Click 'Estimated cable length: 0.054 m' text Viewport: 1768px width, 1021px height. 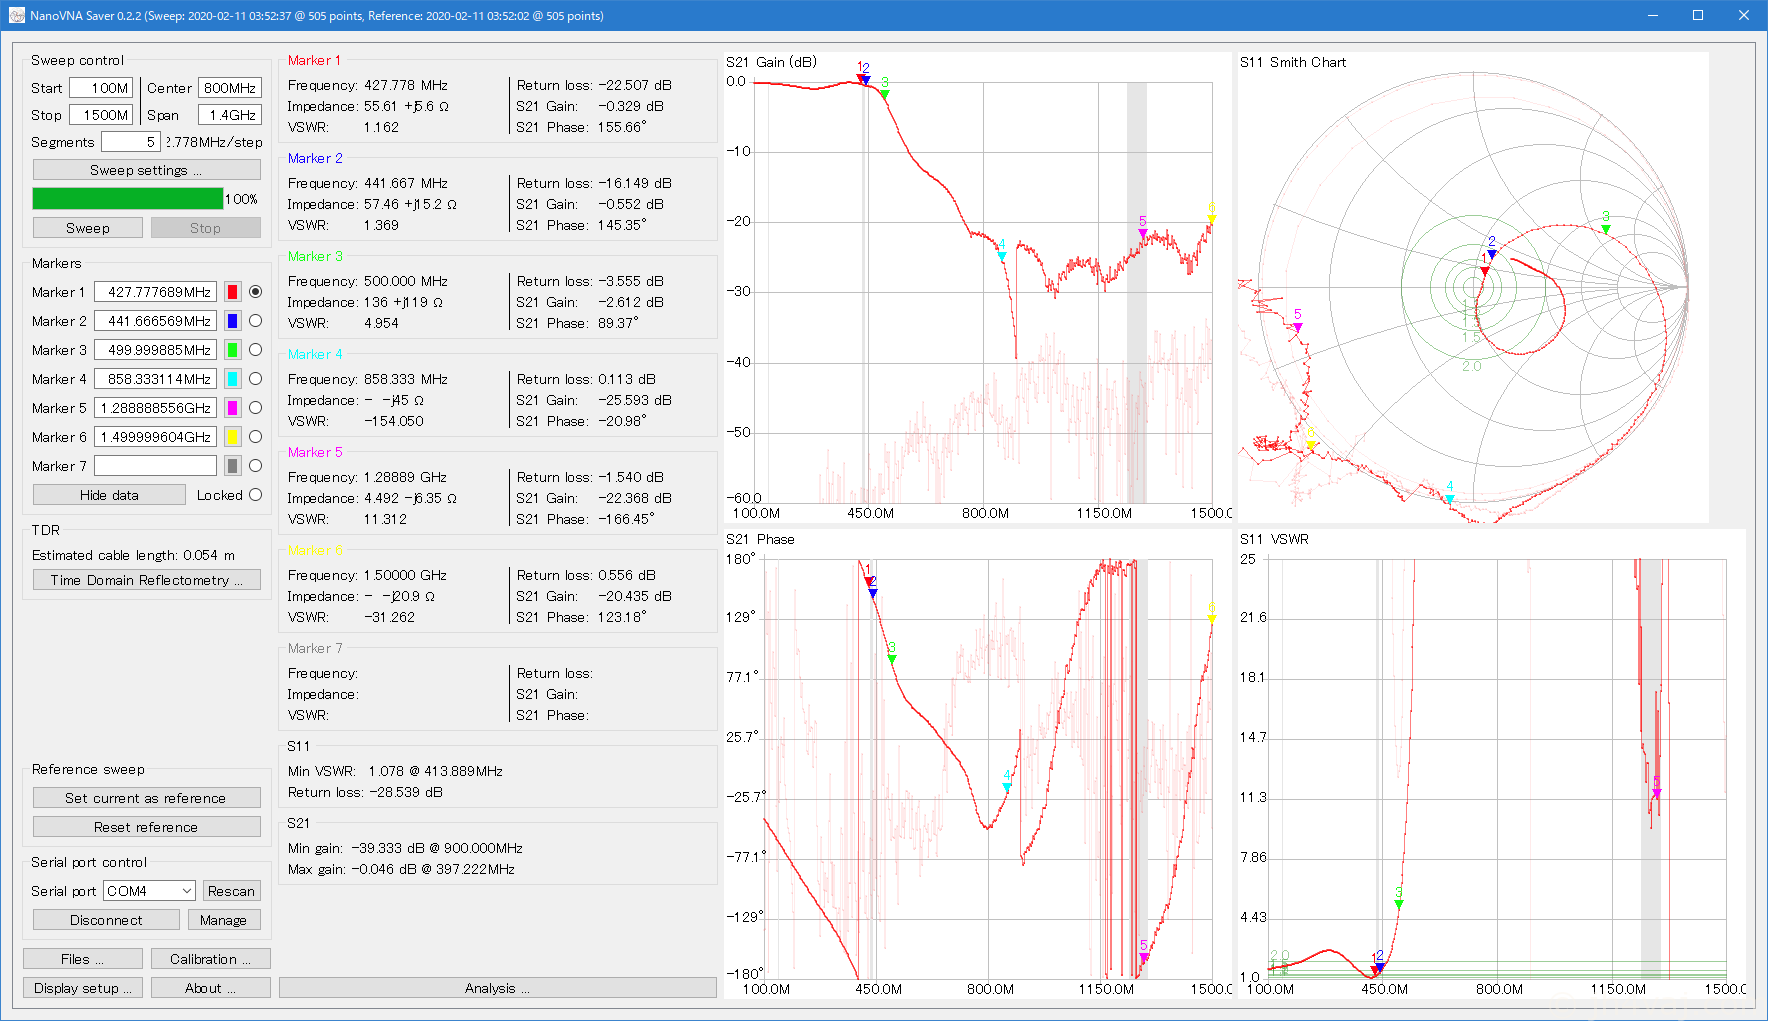point(133,555)
